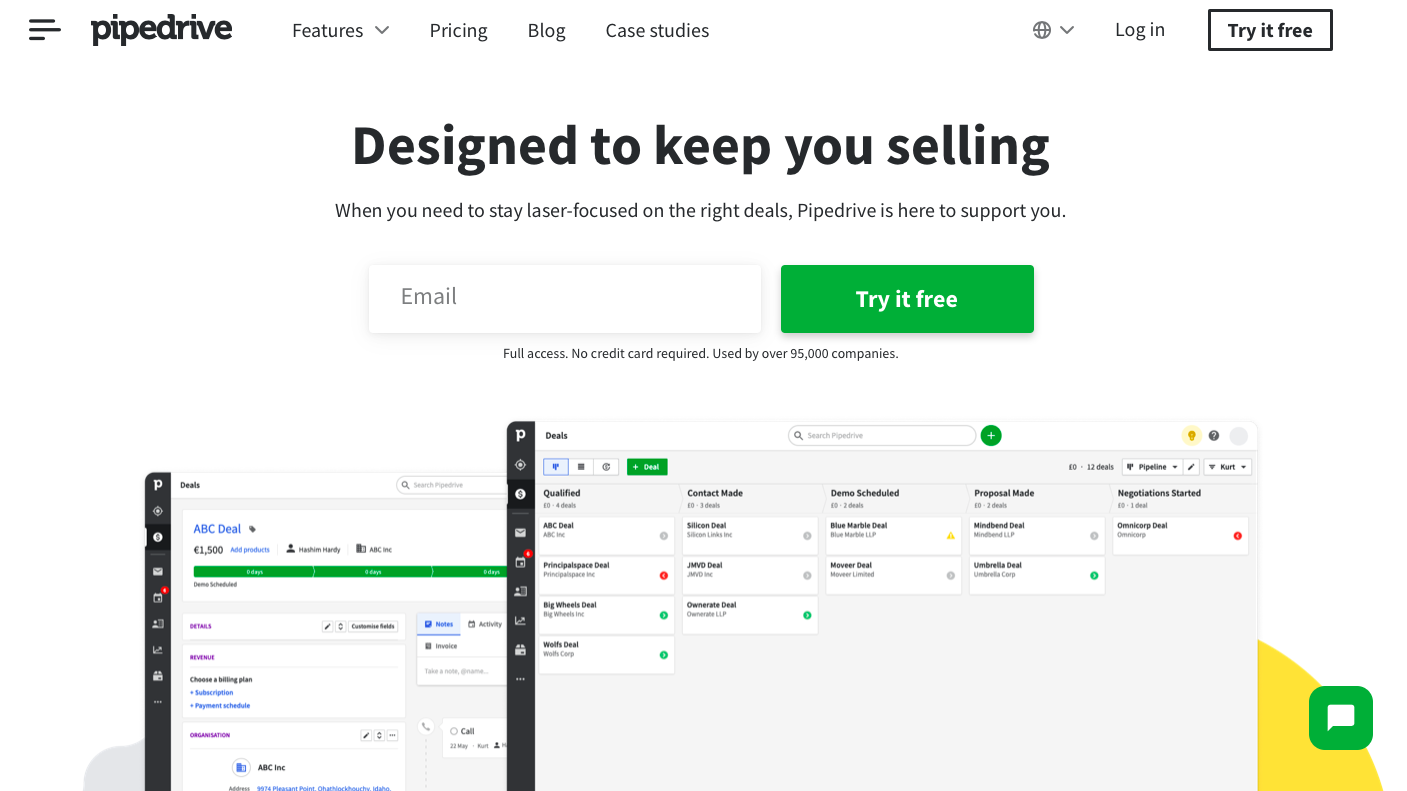Click the yellow warning icon on Blue Marble Deal

tap(951, 536)
